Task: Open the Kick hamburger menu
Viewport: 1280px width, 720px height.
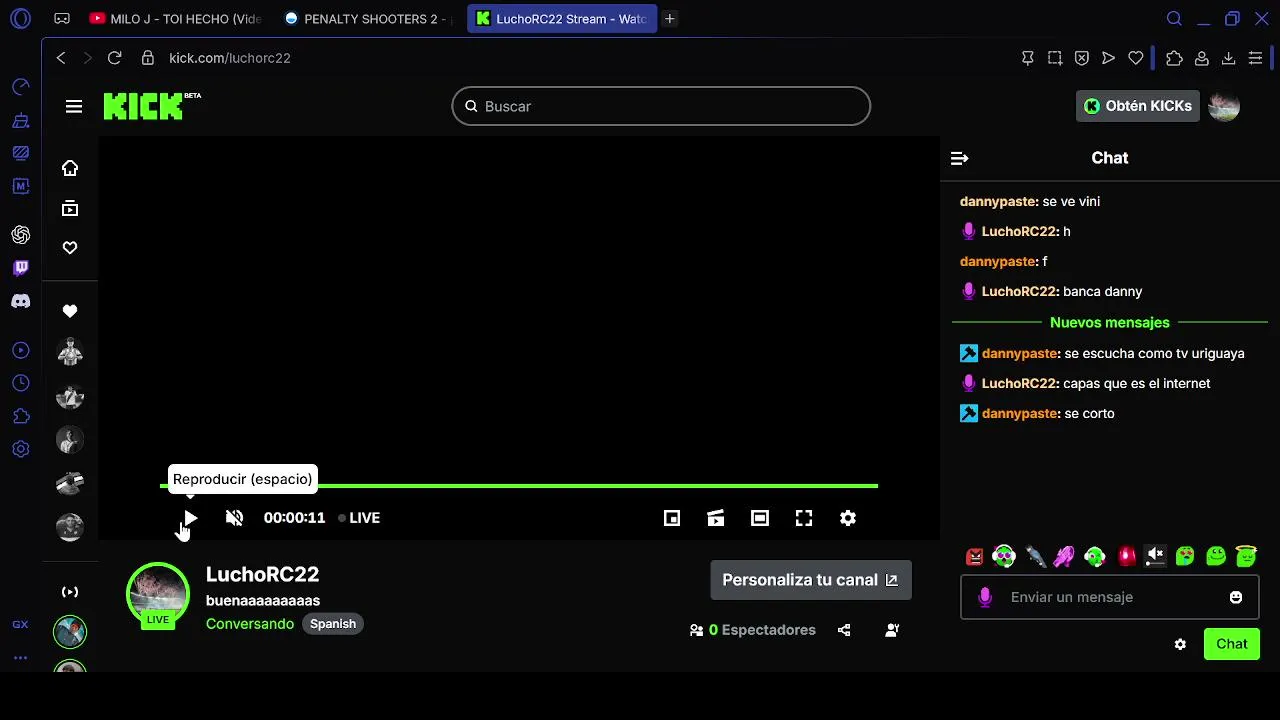Action: pyautogui.click(x=74, y=106)
